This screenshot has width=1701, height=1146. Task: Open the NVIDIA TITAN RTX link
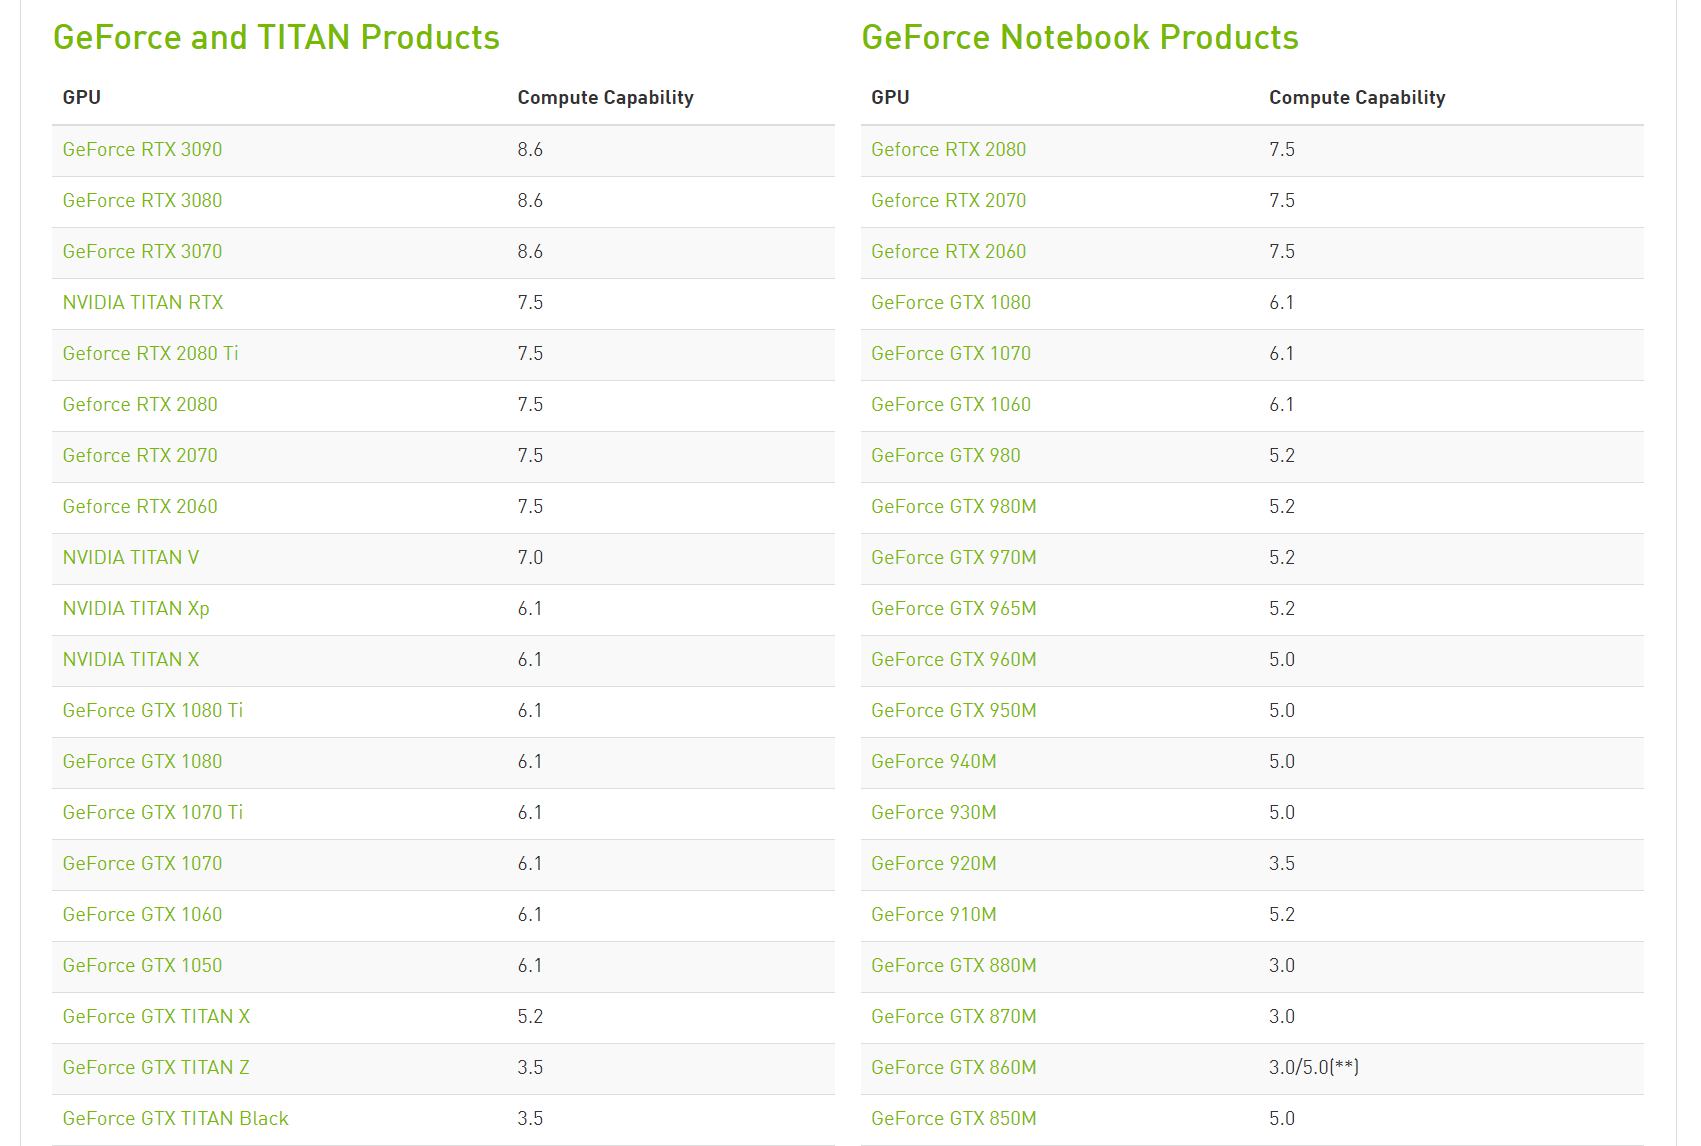tap(143, 303)
